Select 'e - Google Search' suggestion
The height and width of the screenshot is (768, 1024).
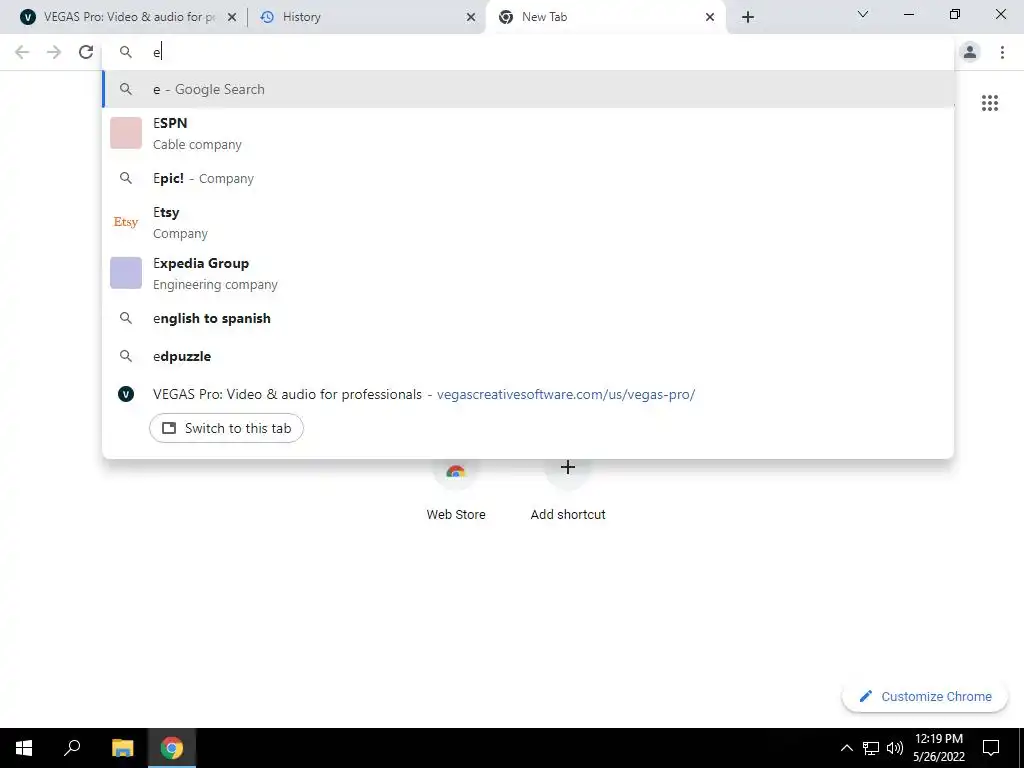(528, 89)
